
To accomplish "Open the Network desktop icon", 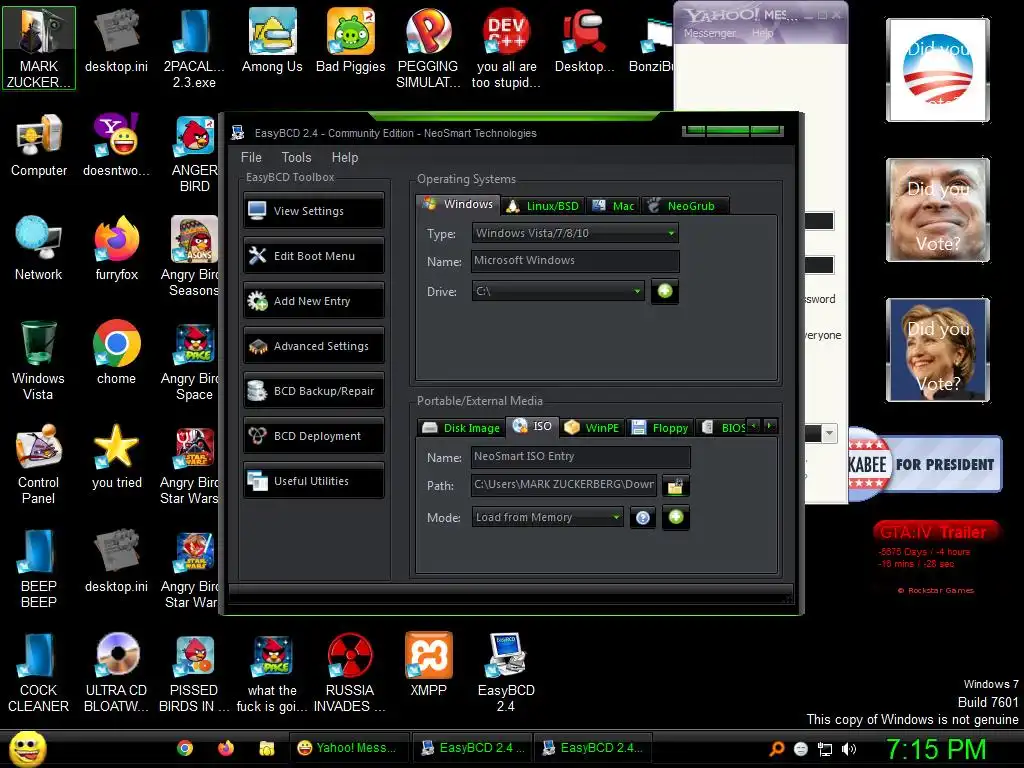I will [x=39, y=248].
